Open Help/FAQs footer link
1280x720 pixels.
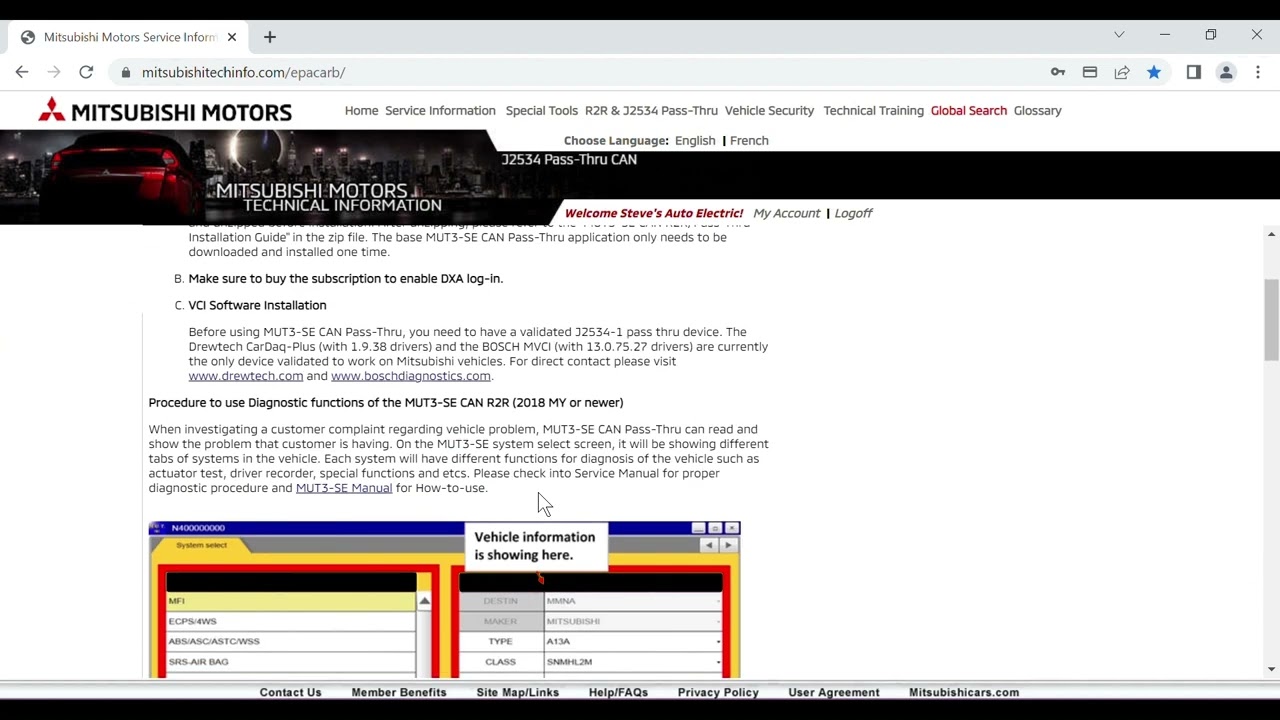point(618,692)
